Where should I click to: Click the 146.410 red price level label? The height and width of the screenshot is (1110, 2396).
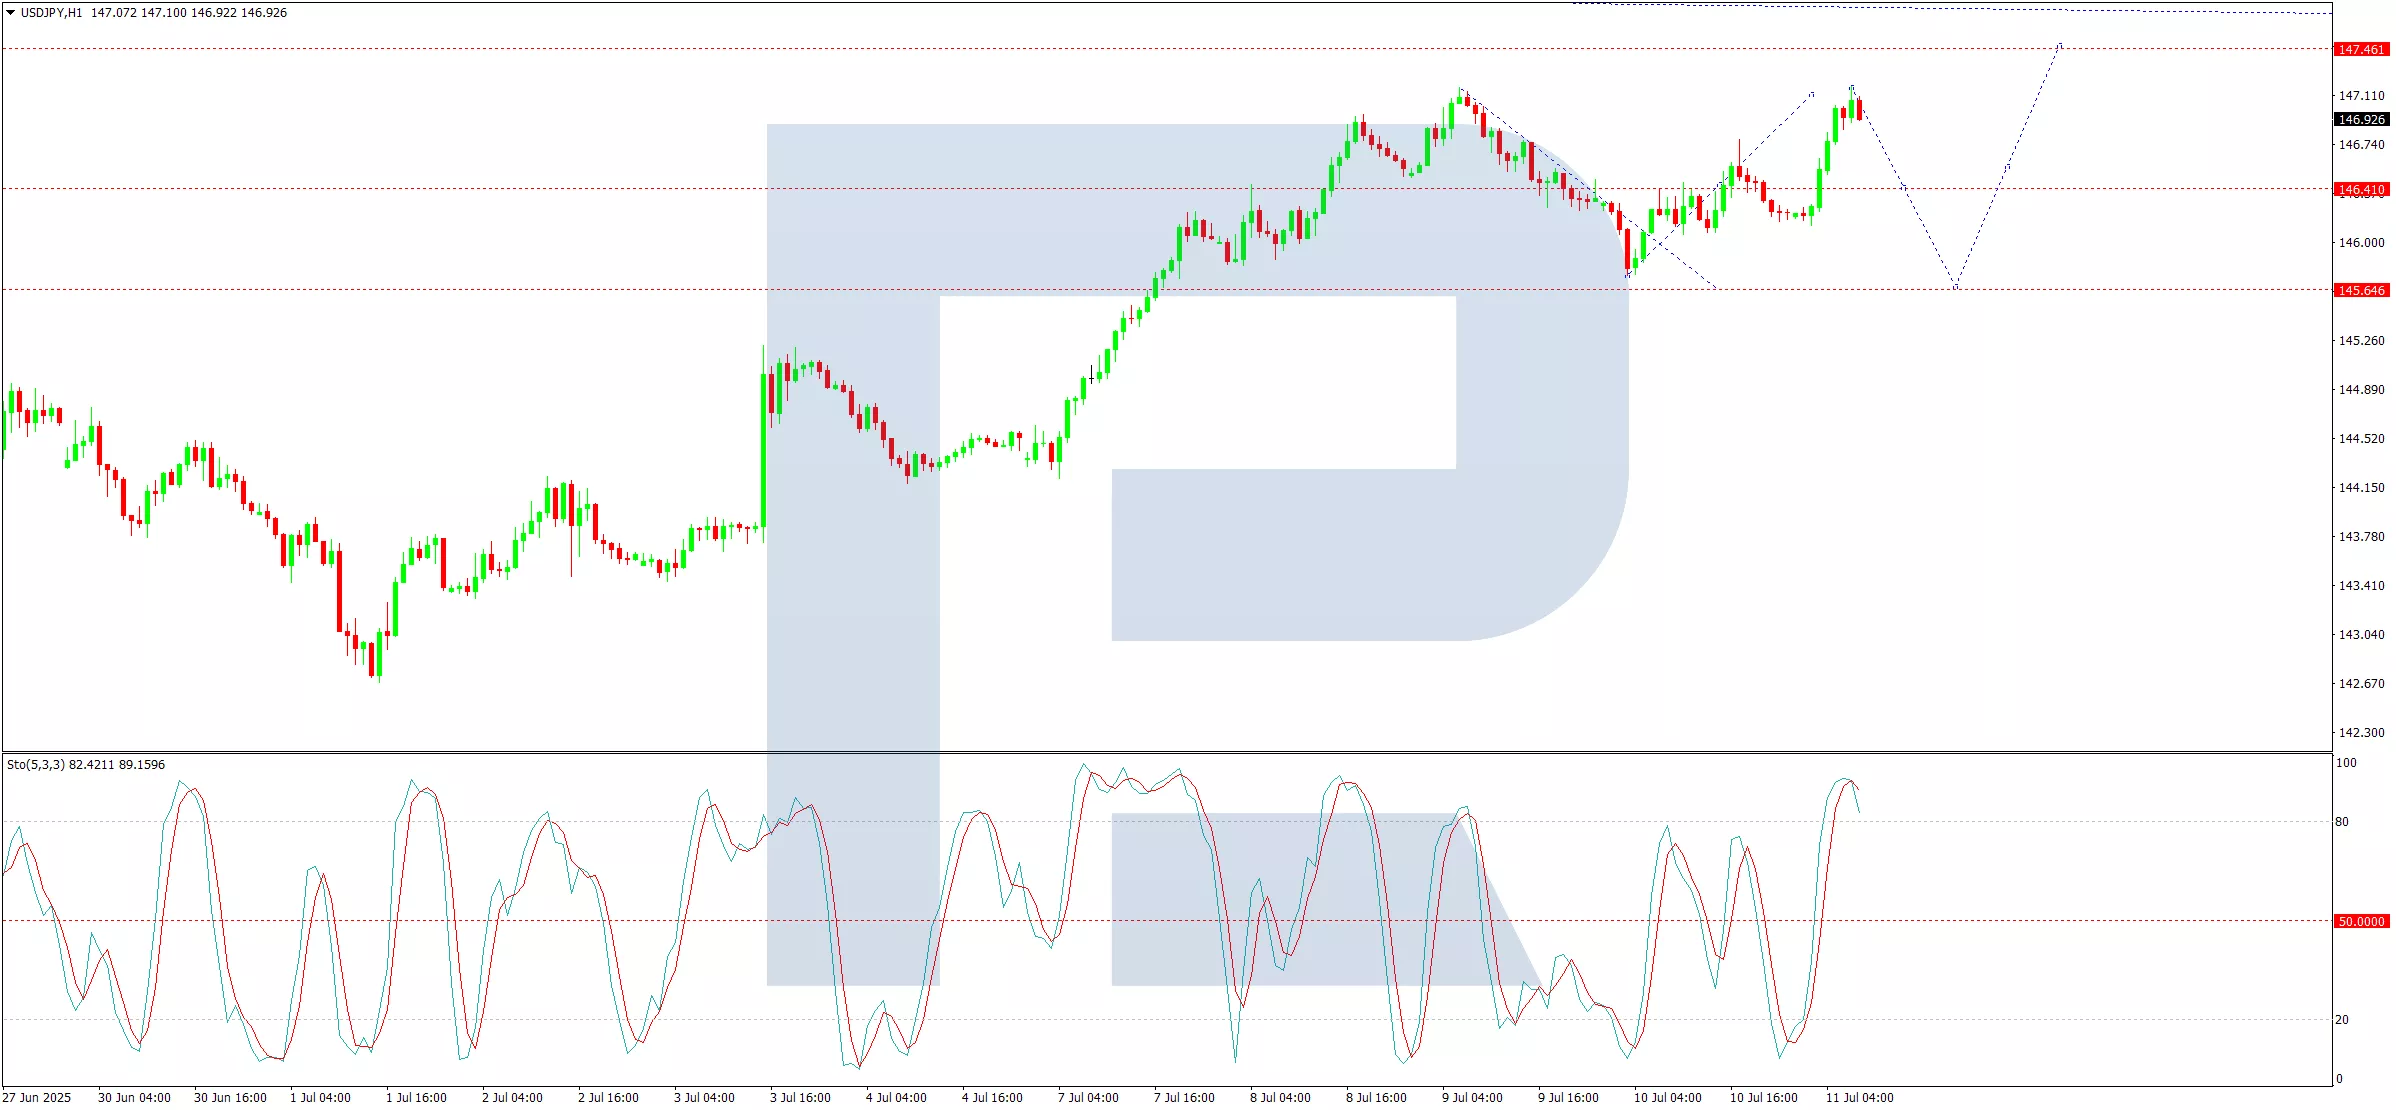click(x=2361, y=190)
